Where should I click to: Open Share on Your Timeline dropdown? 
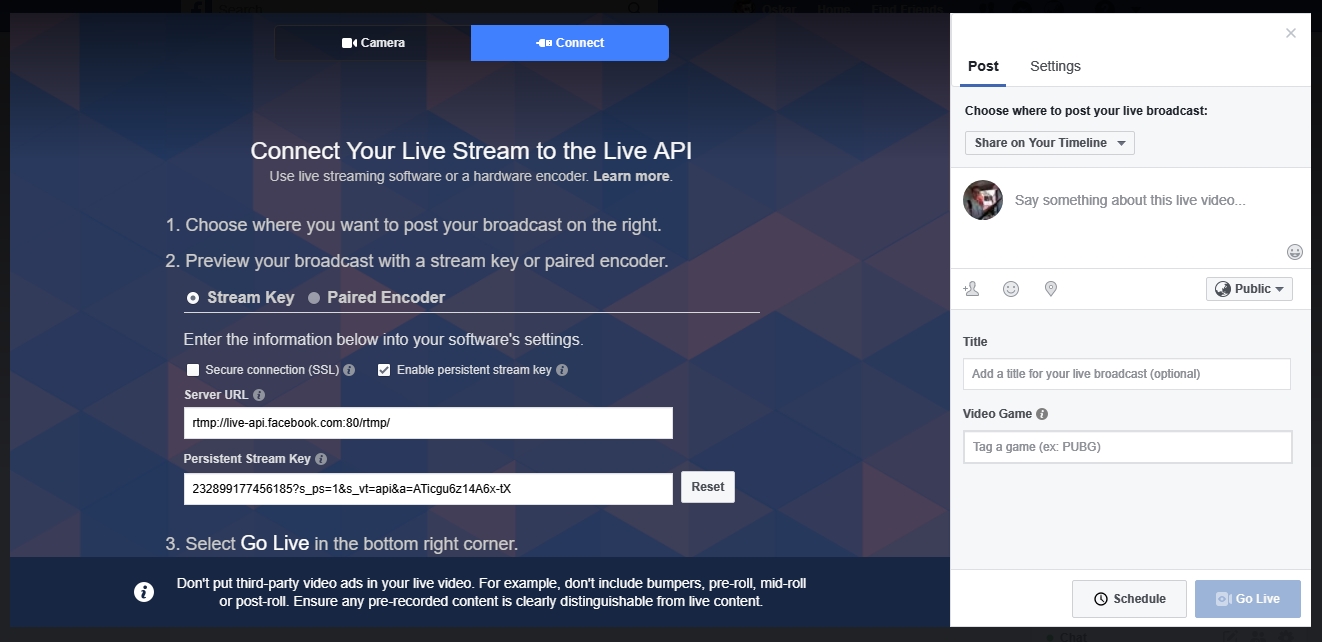coord(1049,143)
